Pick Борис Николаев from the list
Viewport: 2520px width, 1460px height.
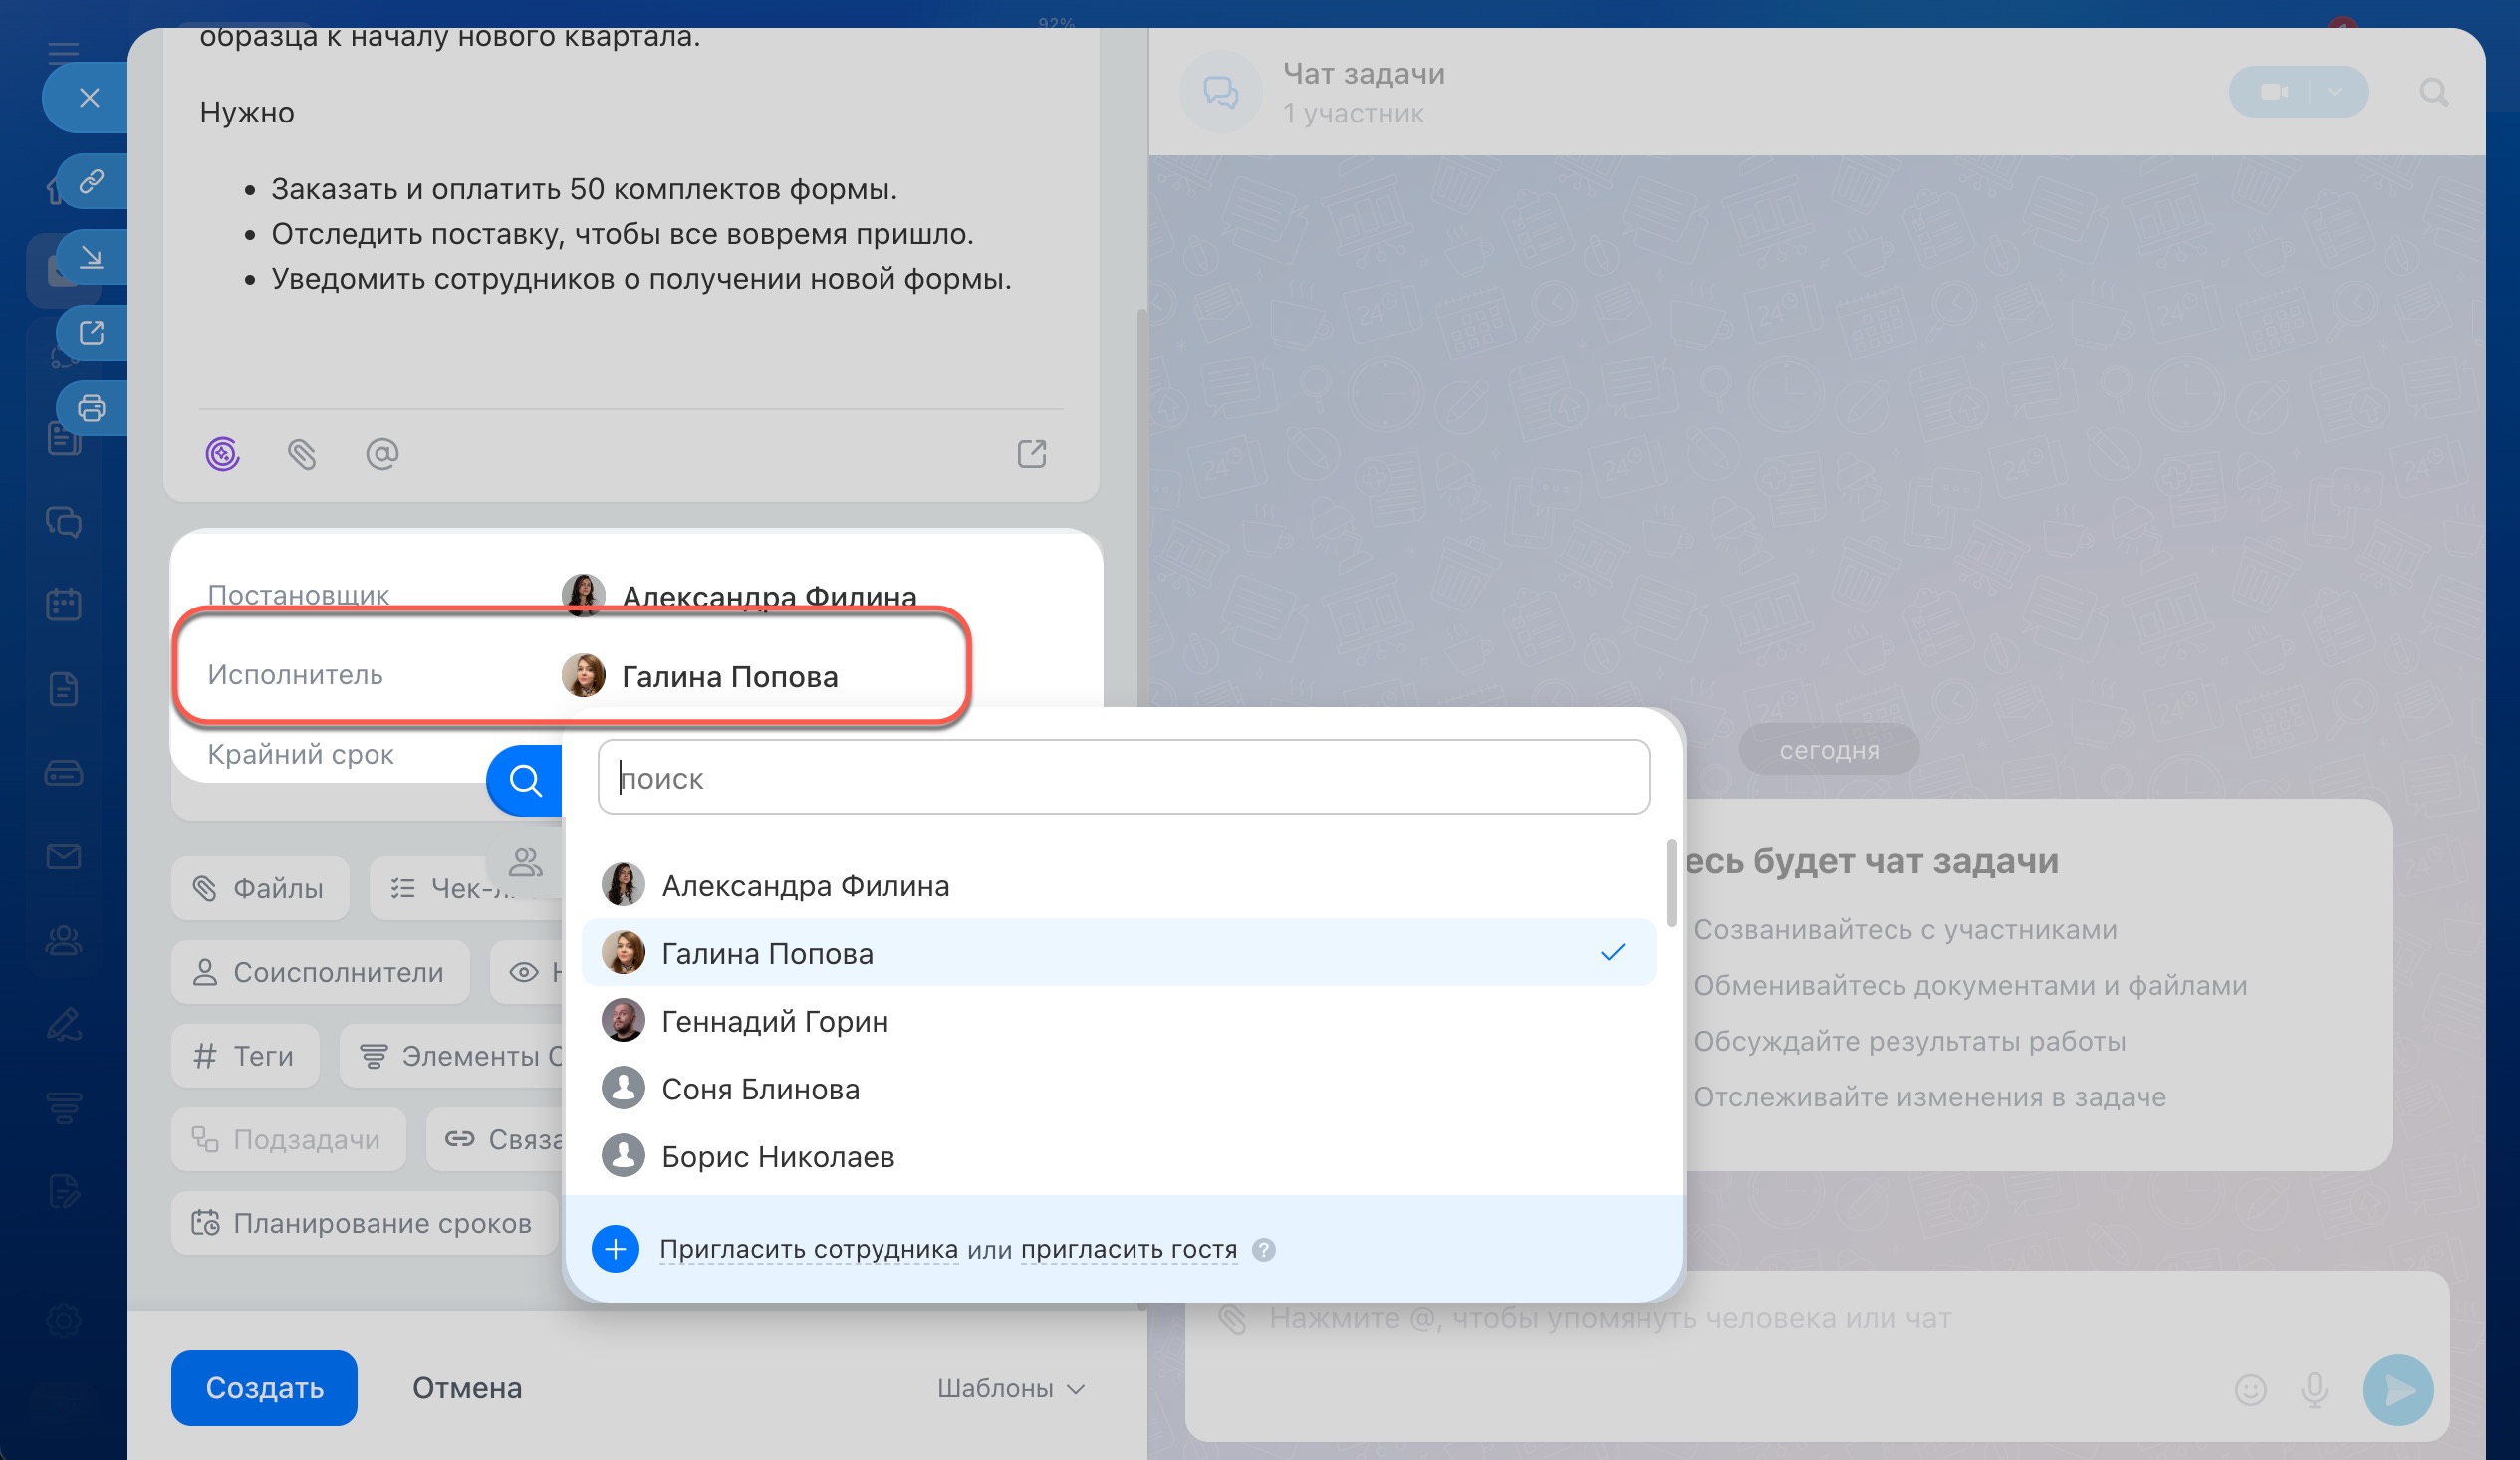tap(777, 1157)
